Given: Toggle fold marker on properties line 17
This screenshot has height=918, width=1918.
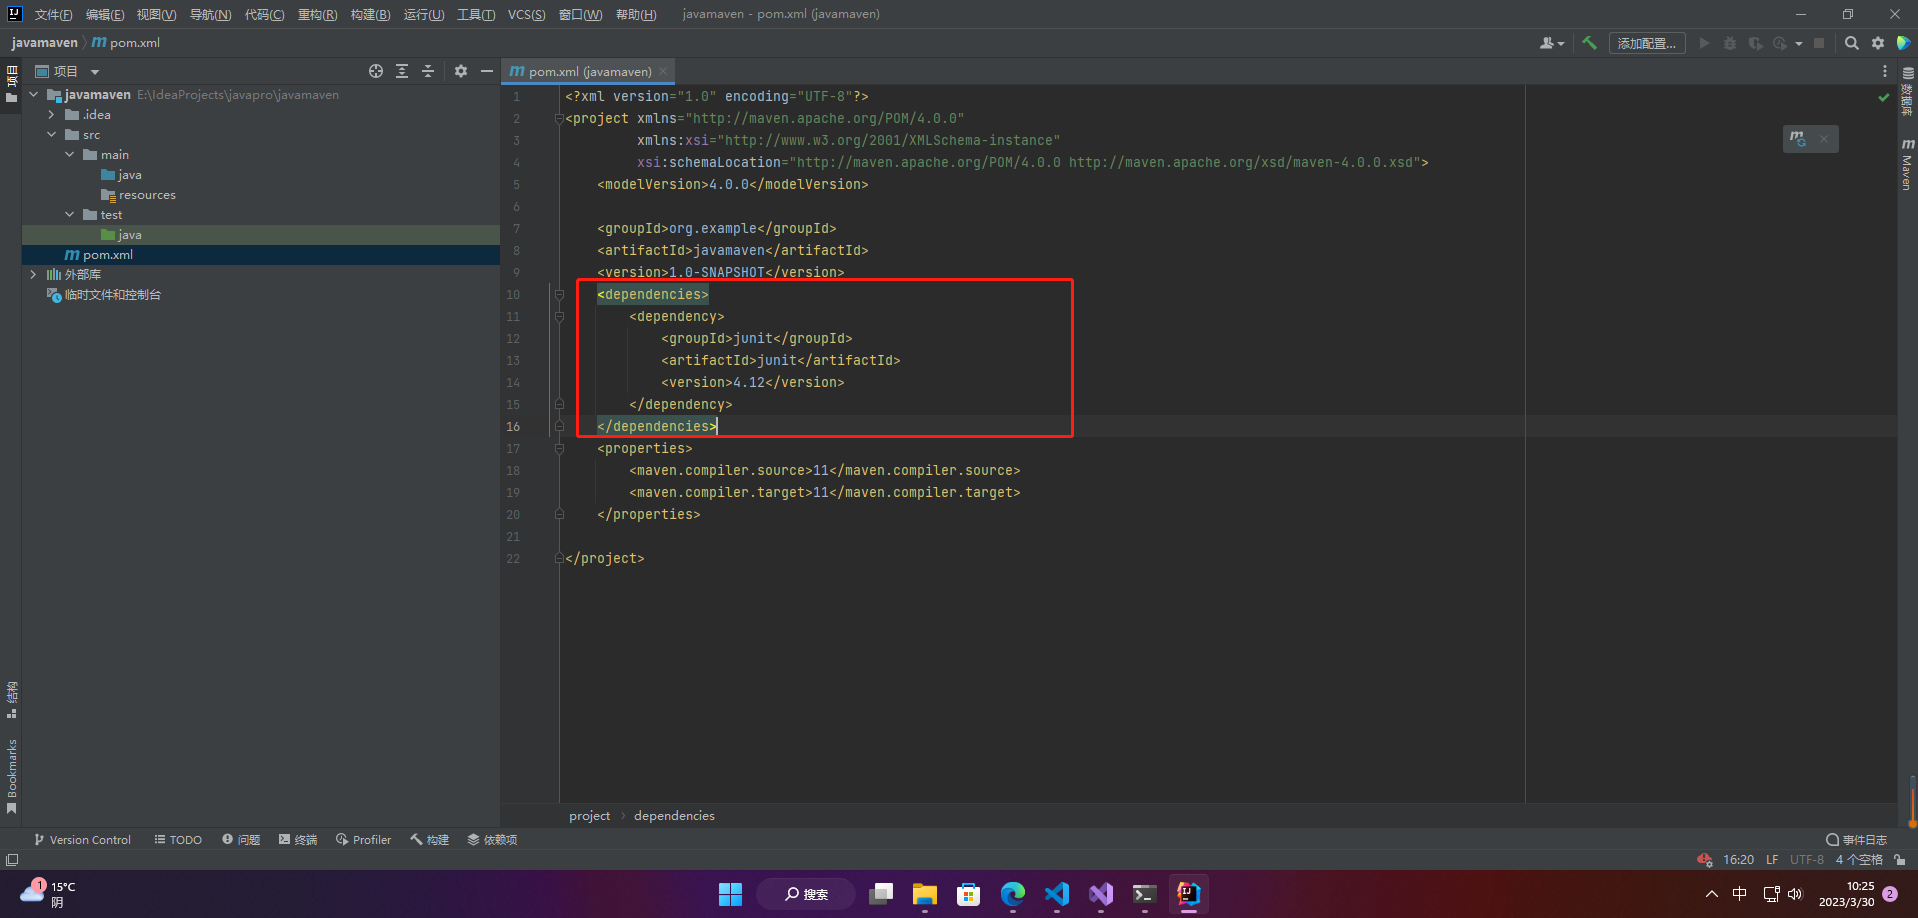Looking at the screenshot, I should [559, 449].
